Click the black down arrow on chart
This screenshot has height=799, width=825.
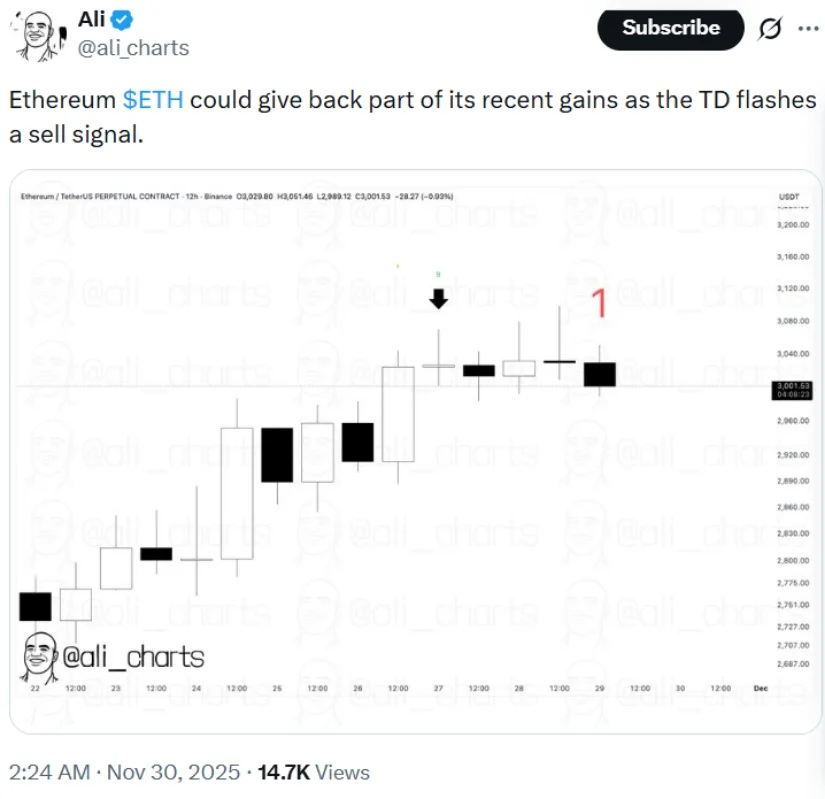tap(438, 297)
